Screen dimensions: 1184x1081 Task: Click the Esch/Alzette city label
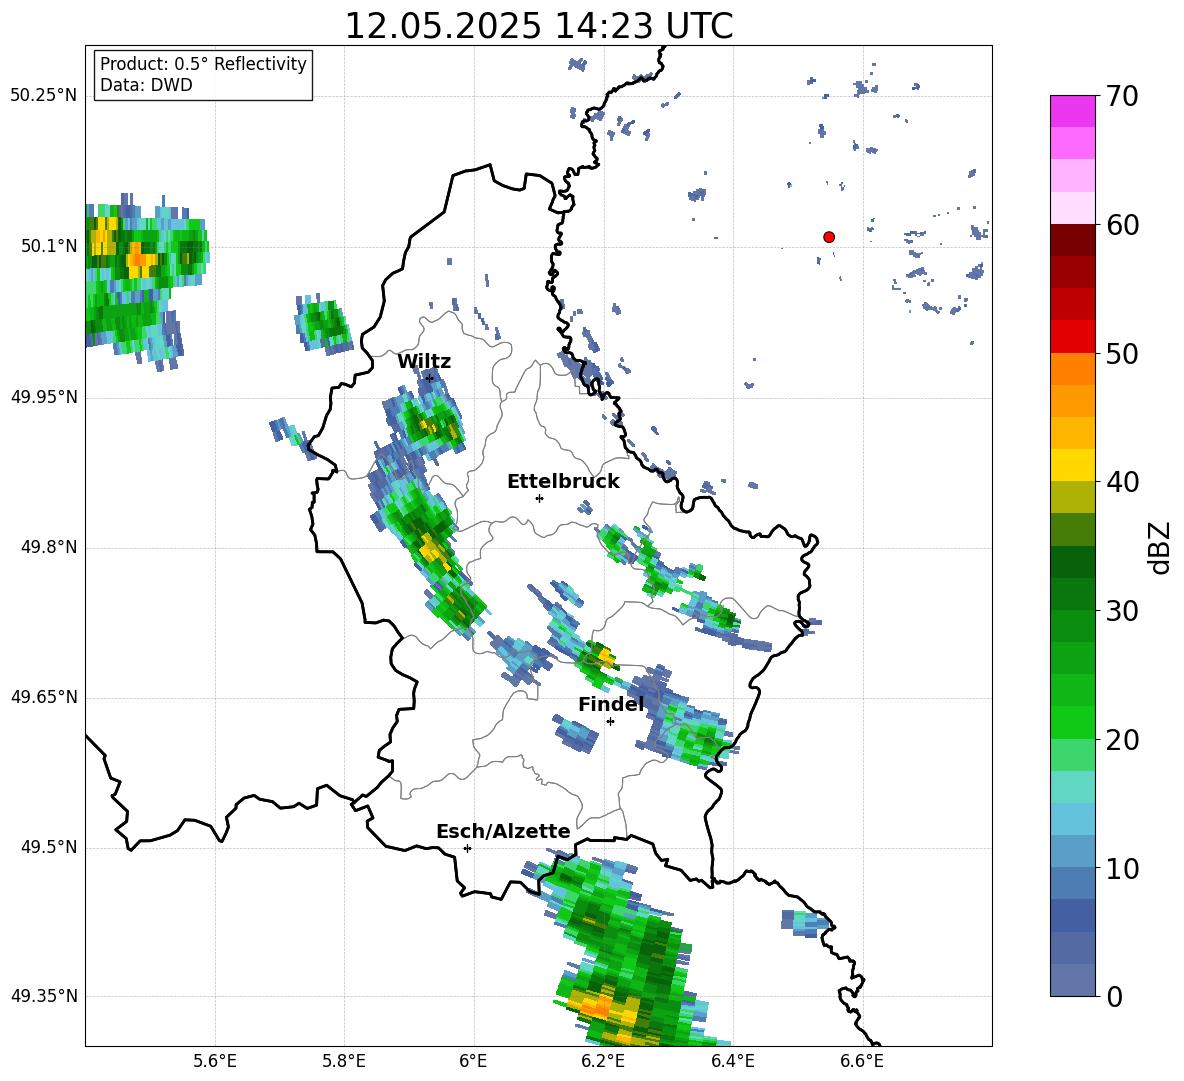[503, 831]
